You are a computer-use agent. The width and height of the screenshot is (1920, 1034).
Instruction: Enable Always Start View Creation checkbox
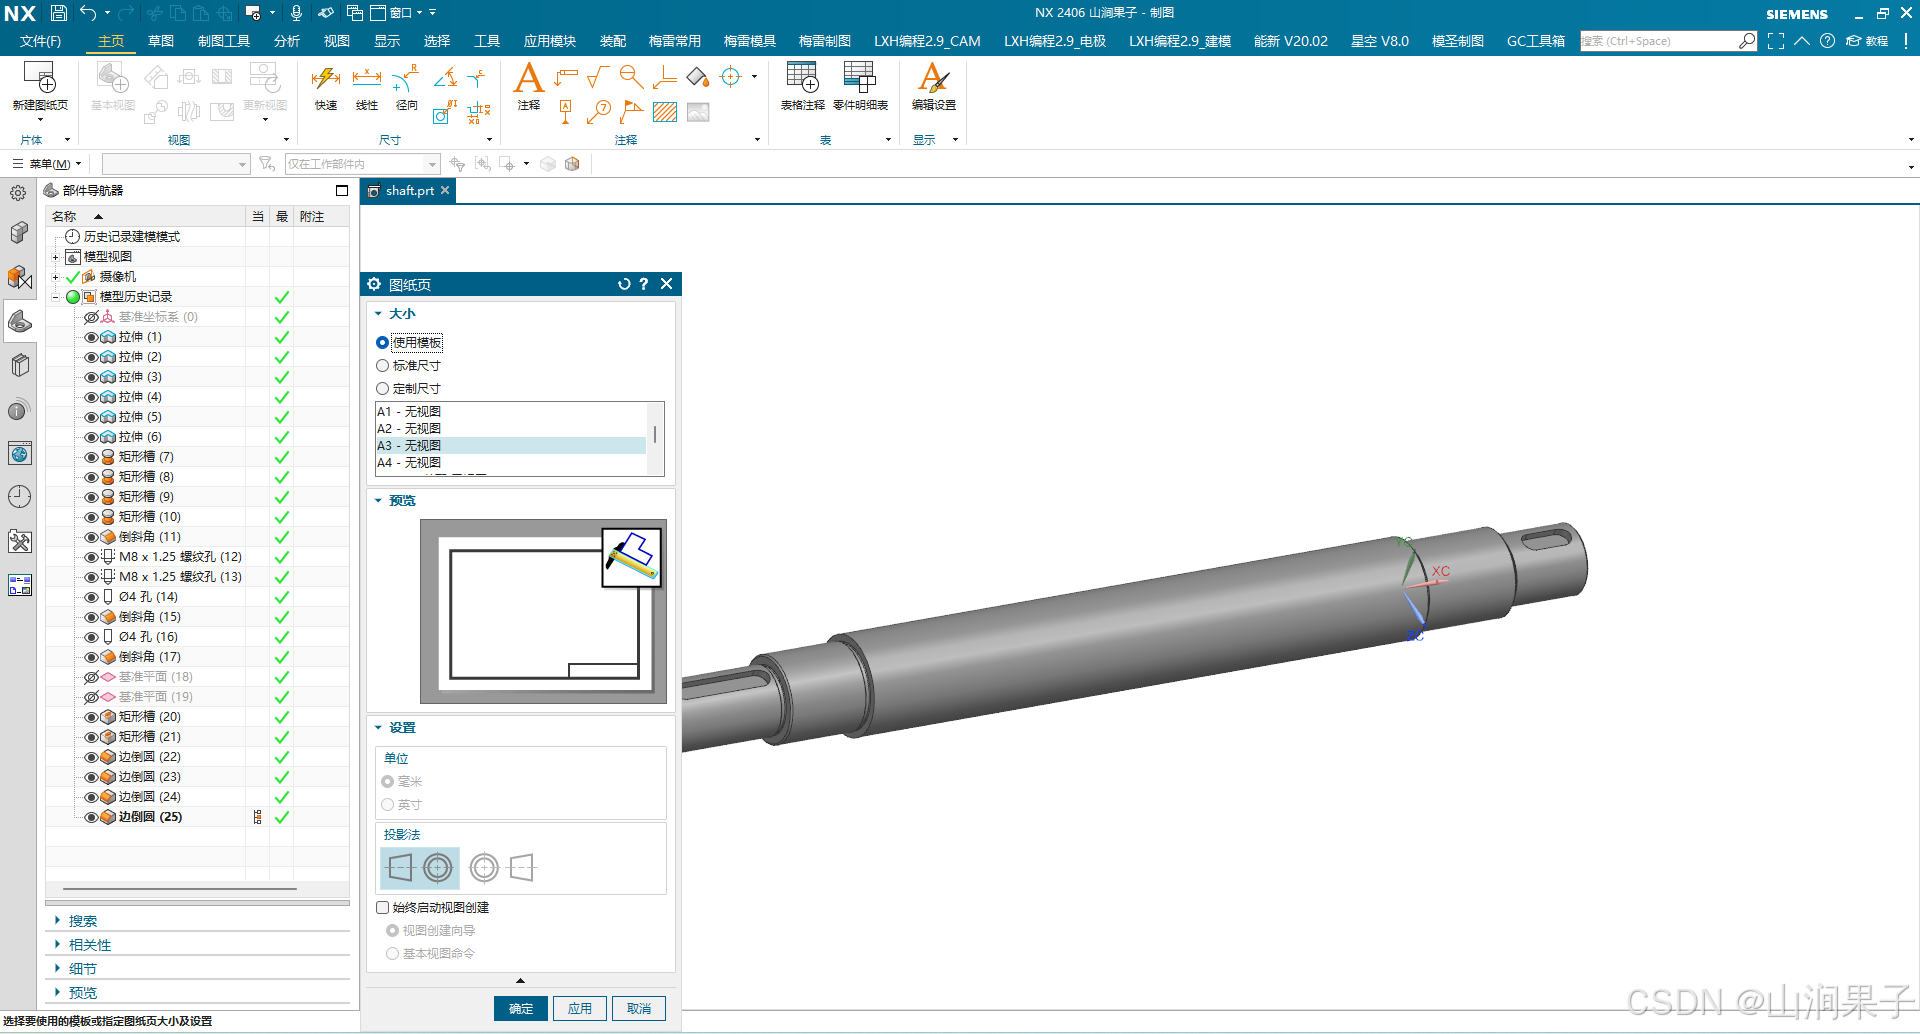pos(382,908)
